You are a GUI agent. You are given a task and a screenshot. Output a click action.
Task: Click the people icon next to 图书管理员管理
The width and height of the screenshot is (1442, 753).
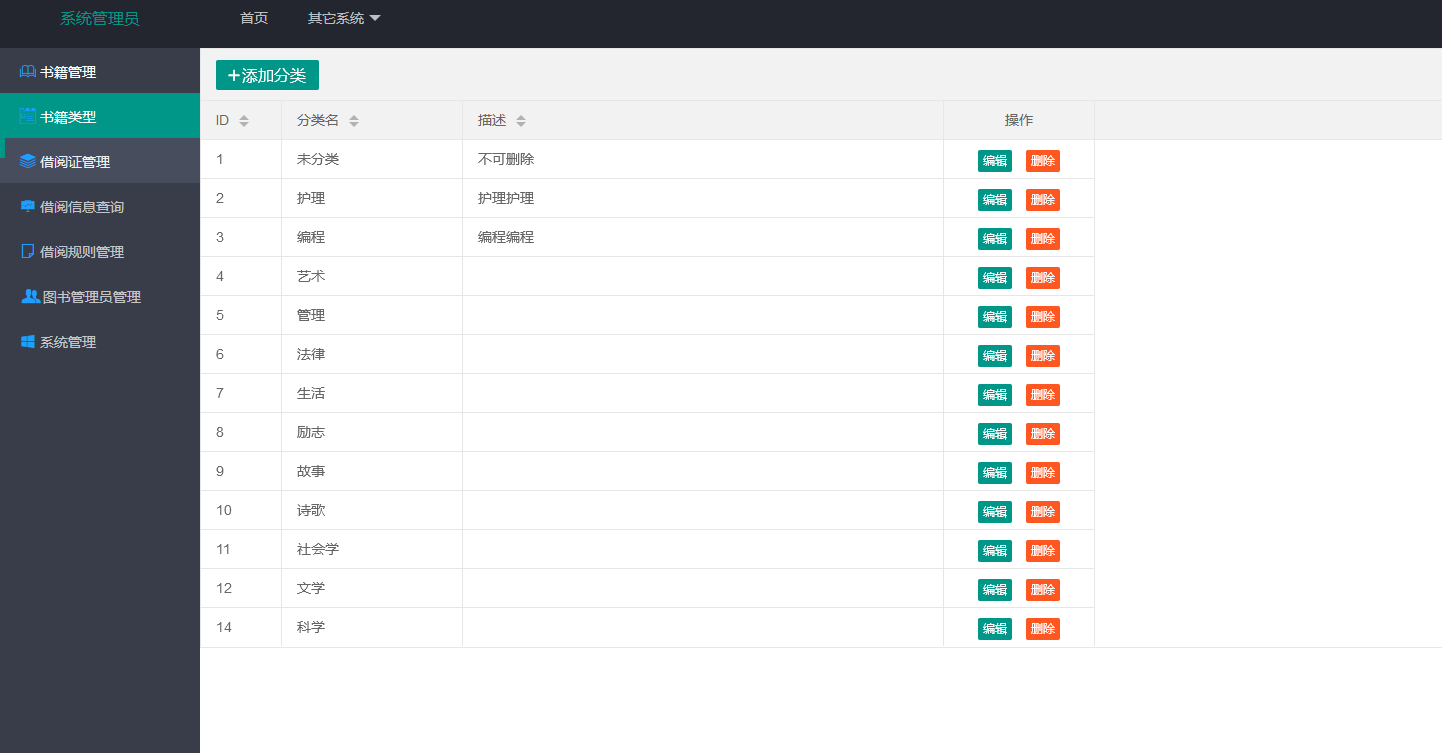[x=26, y=297]
